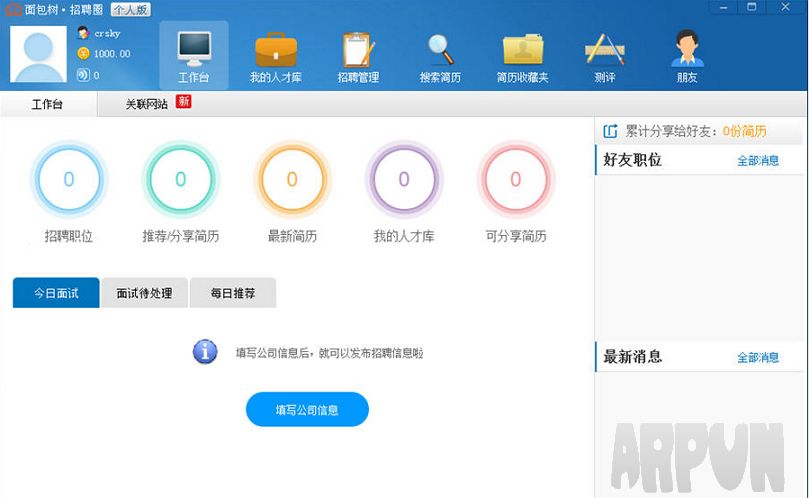Select the 每日推荐 tab
This screenshot has height=498, width=809.
(232, 293)
